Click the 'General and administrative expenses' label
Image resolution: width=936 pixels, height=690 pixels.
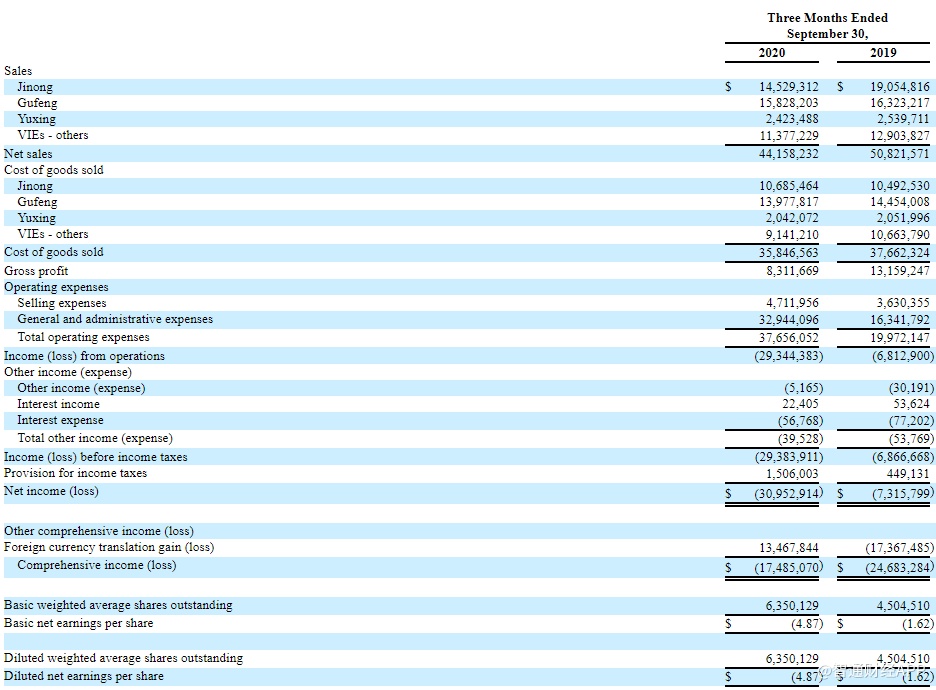pyautogui.click(x=115, y=319)
